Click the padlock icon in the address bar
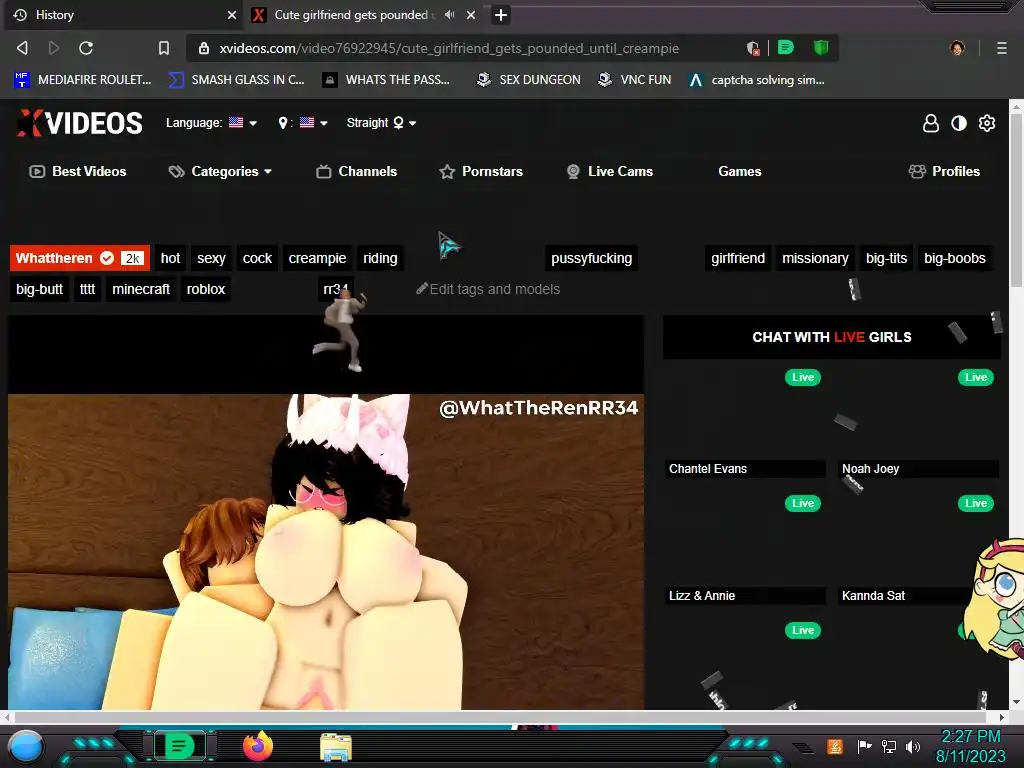This screenshot has width=1024, height=768. tap(204, 48)
